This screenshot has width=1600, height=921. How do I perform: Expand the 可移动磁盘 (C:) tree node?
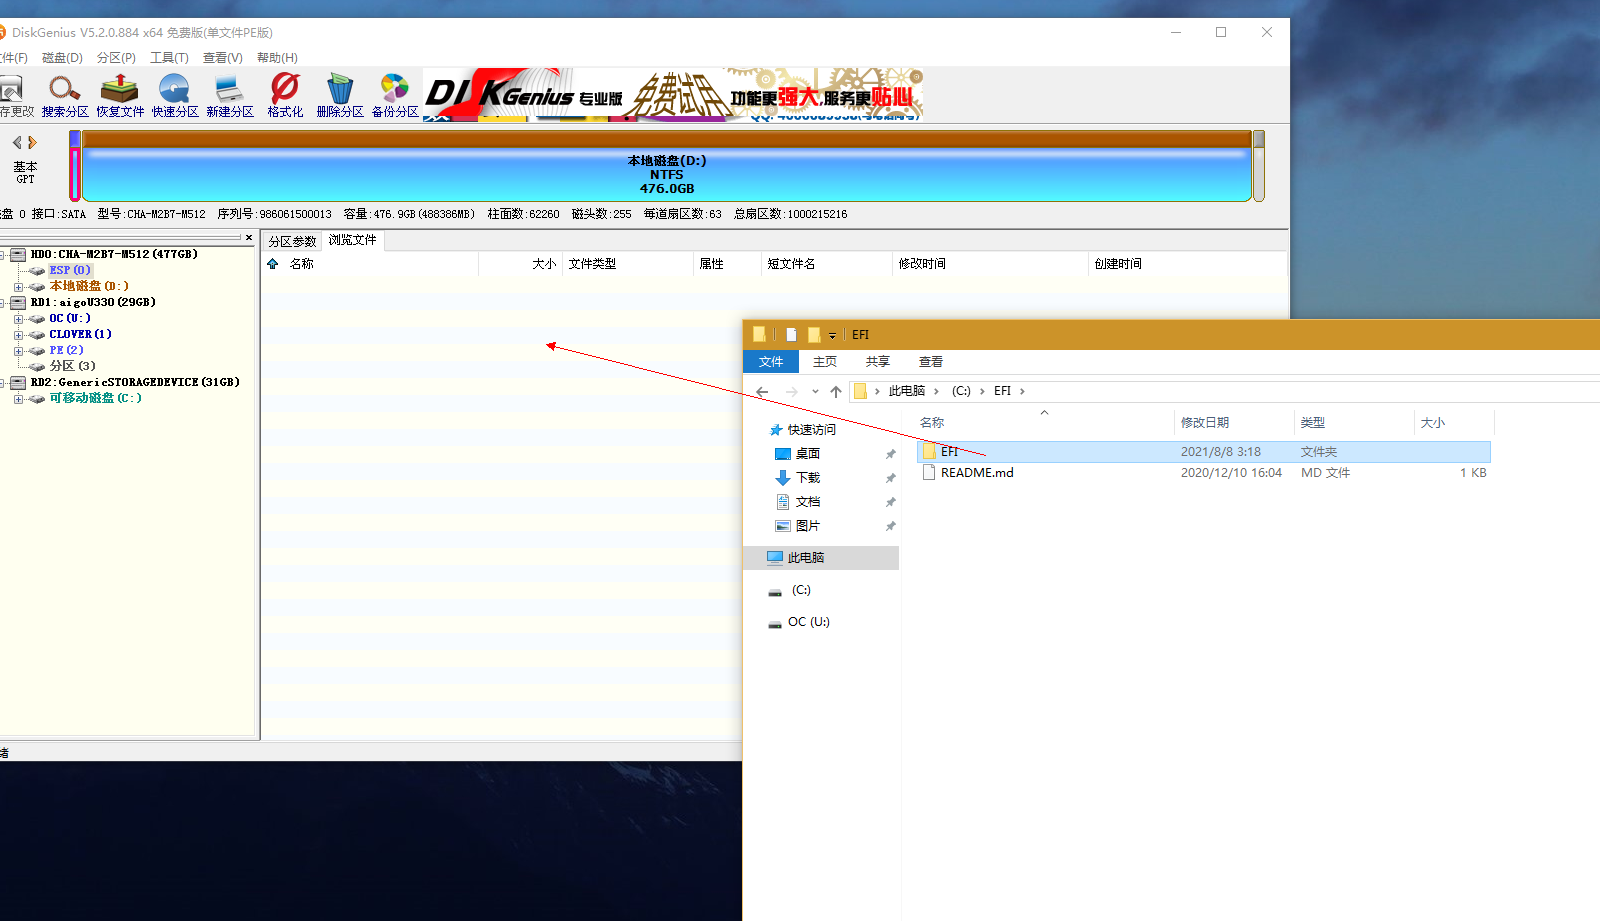click(x=18, y=399)
